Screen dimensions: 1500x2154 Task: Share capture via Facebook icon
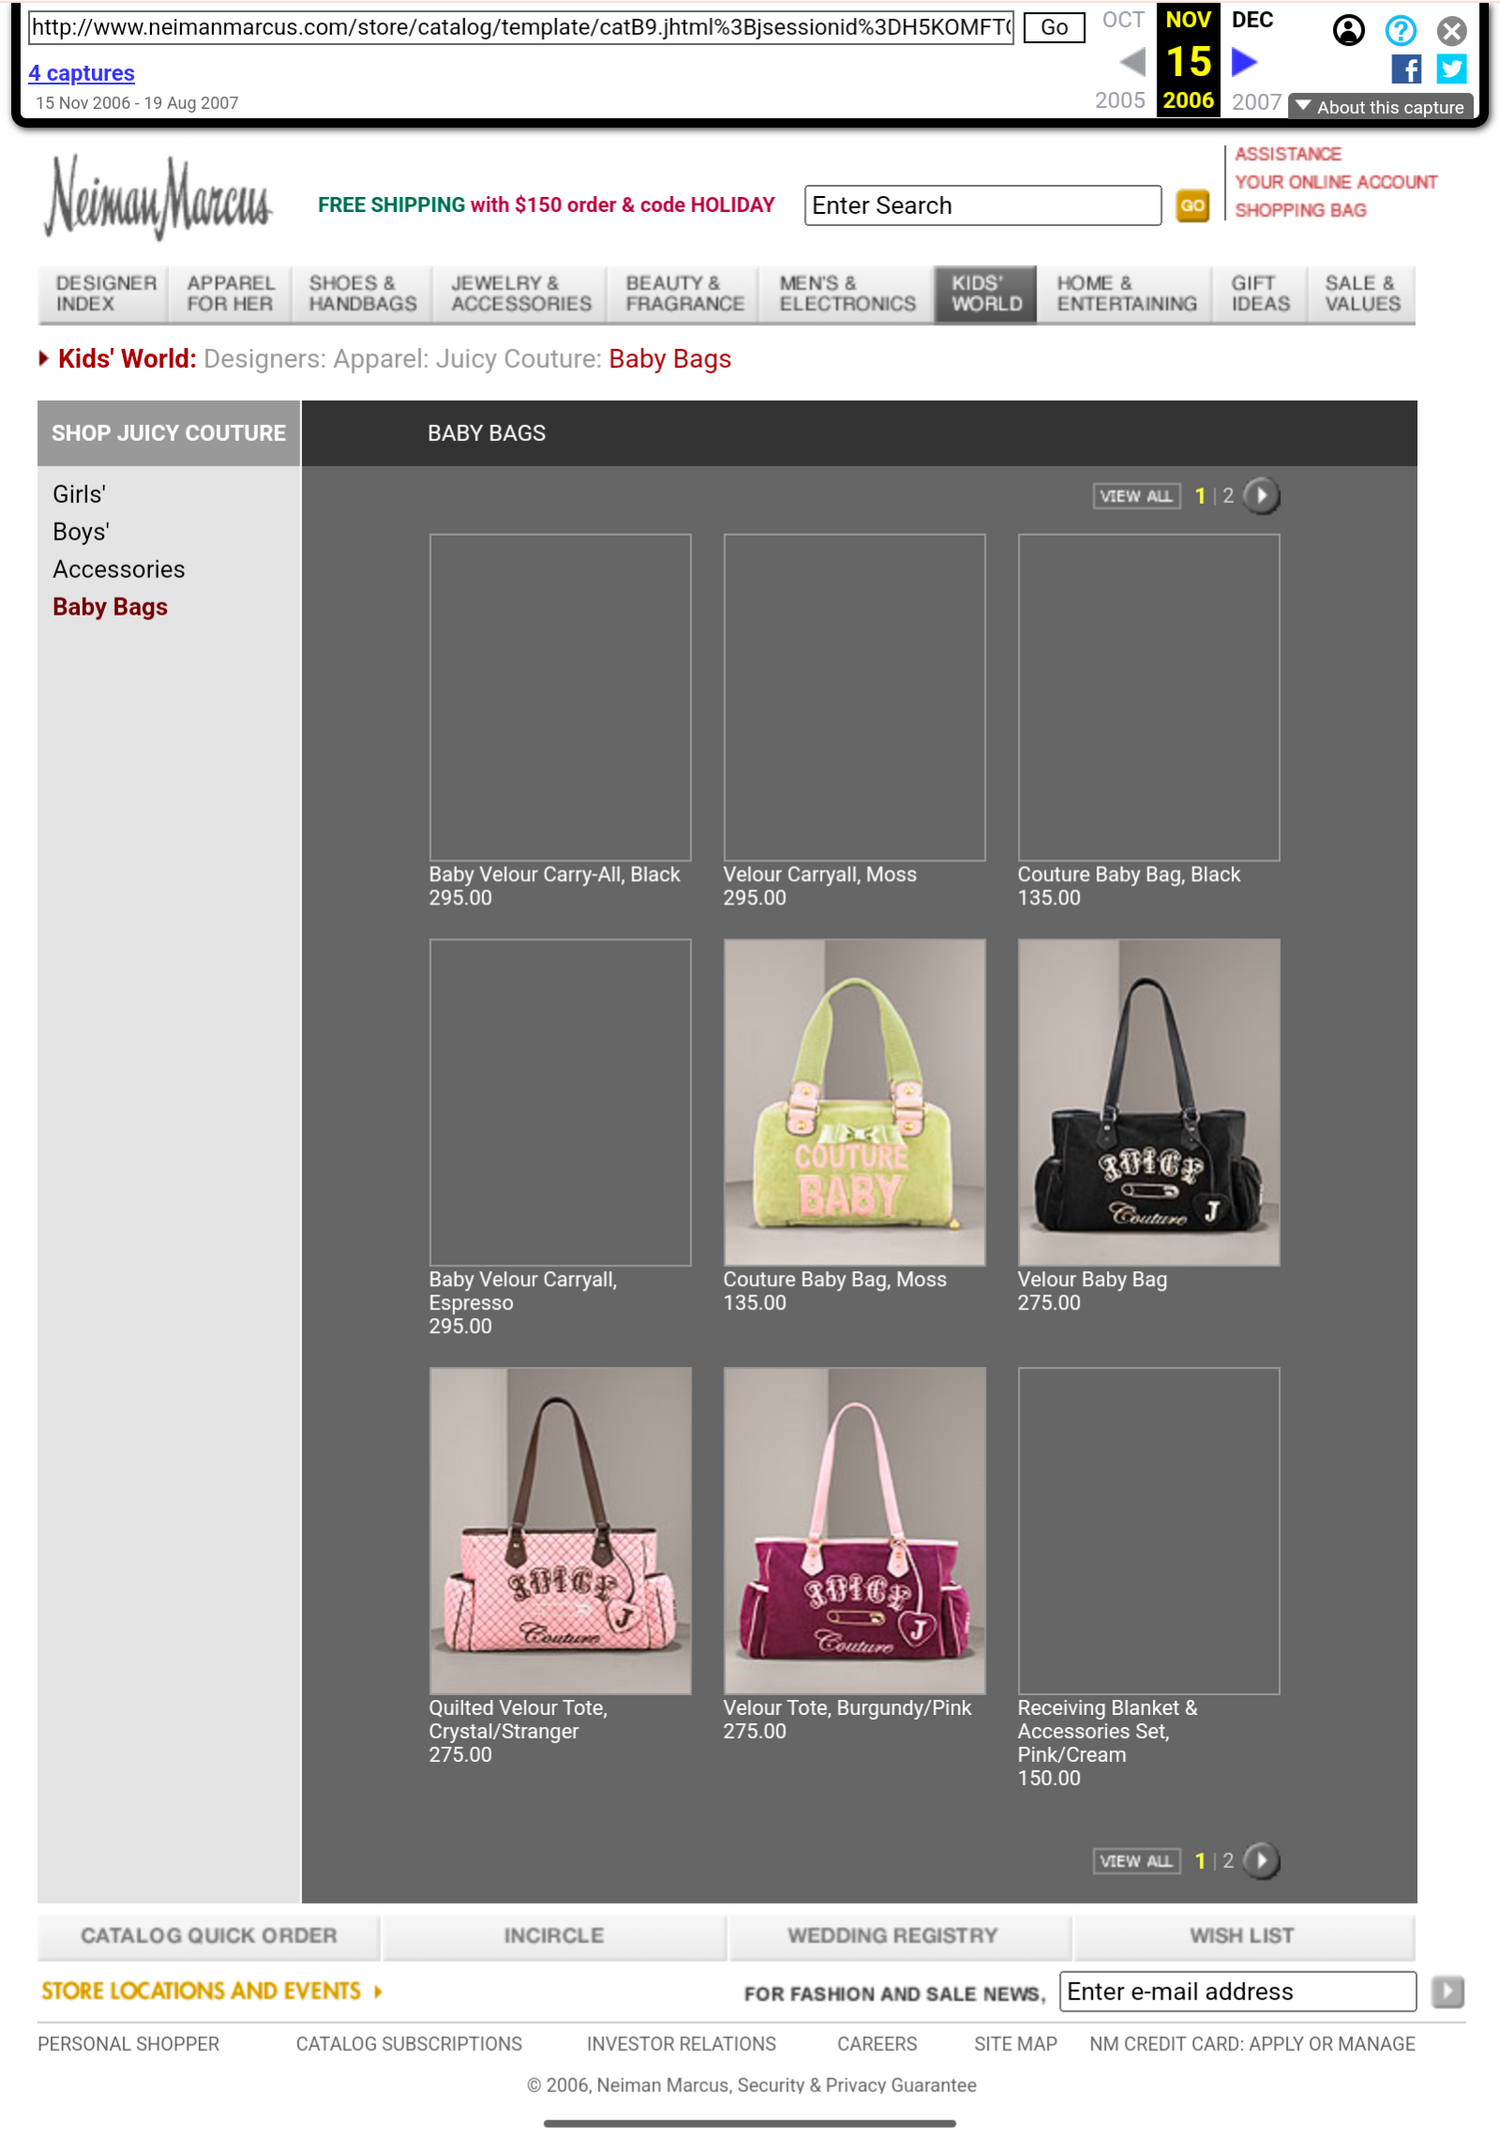point(1406,69)
